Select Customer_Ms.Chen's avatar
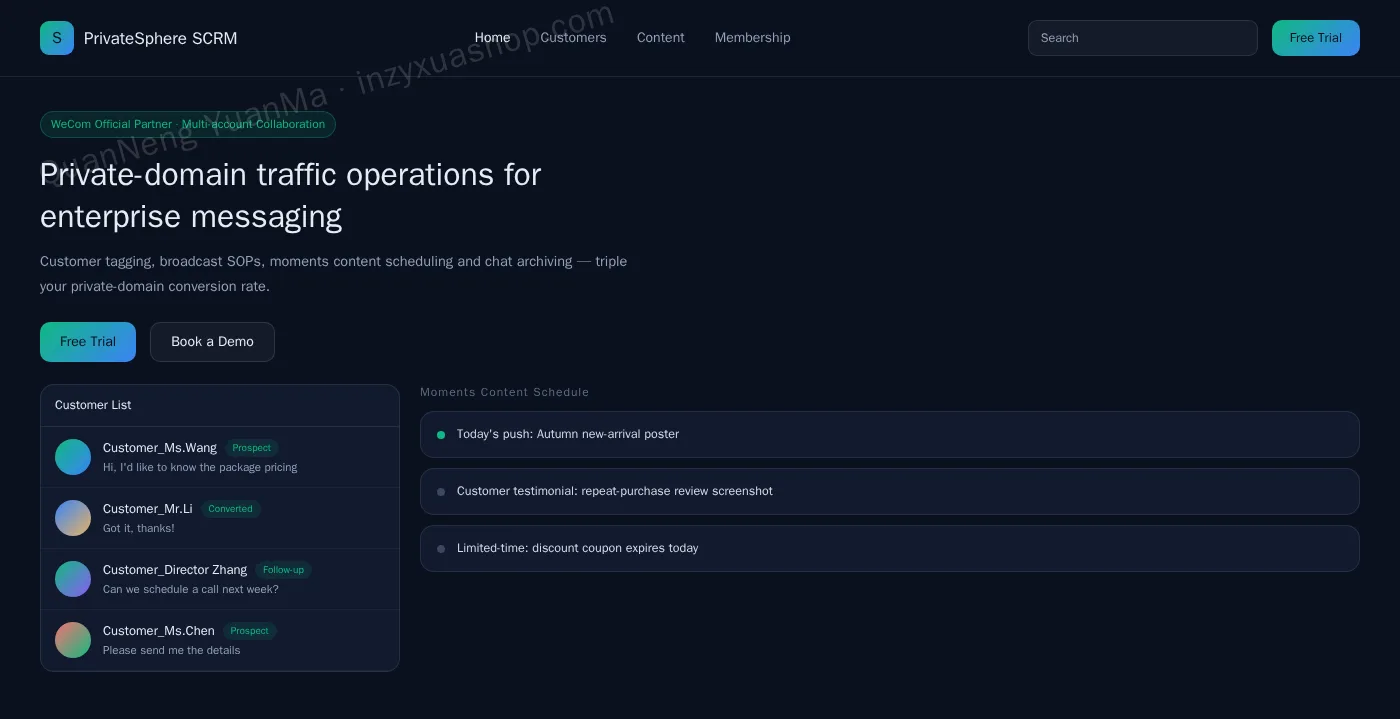 click(x=73, y=640)
